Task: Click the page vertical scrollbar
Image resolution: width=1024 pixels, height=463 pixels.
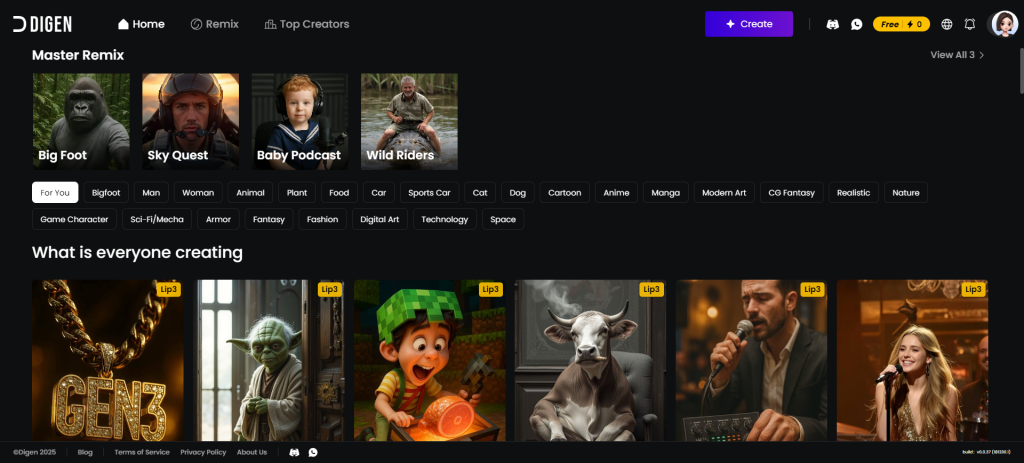Action: tap(1020, 69)
